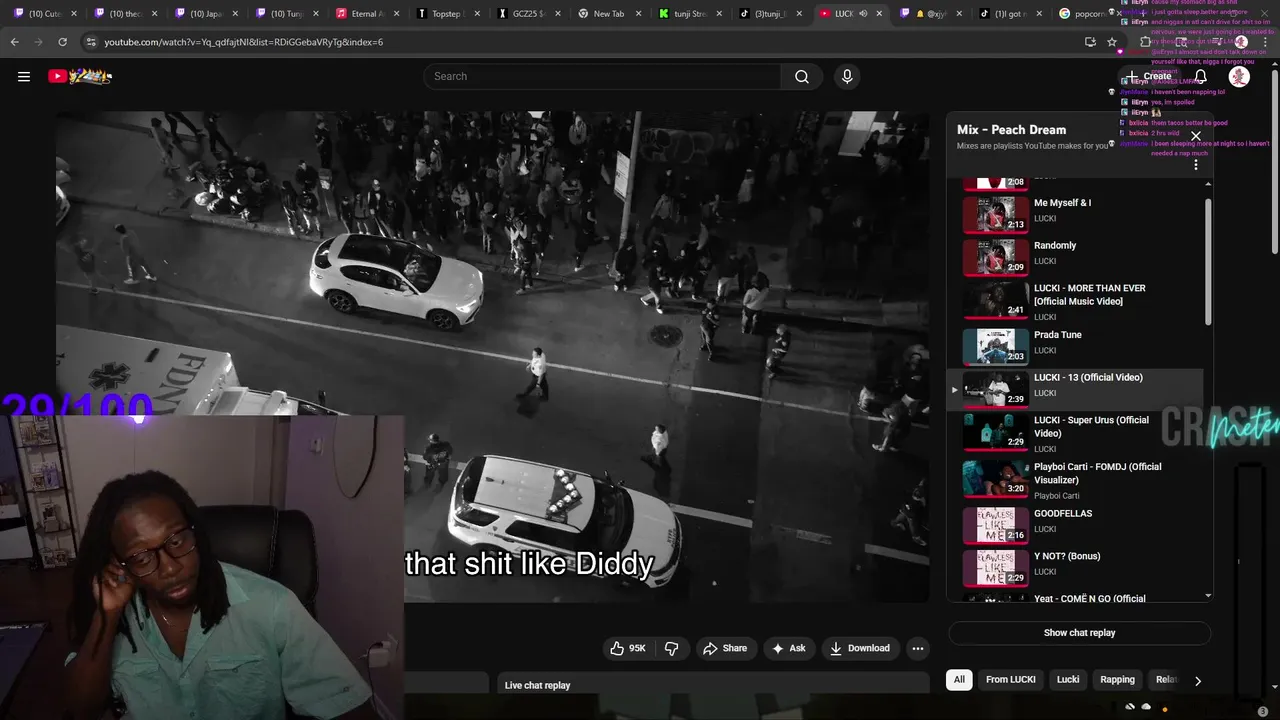Focus the YouTube search field

(603, 76)
